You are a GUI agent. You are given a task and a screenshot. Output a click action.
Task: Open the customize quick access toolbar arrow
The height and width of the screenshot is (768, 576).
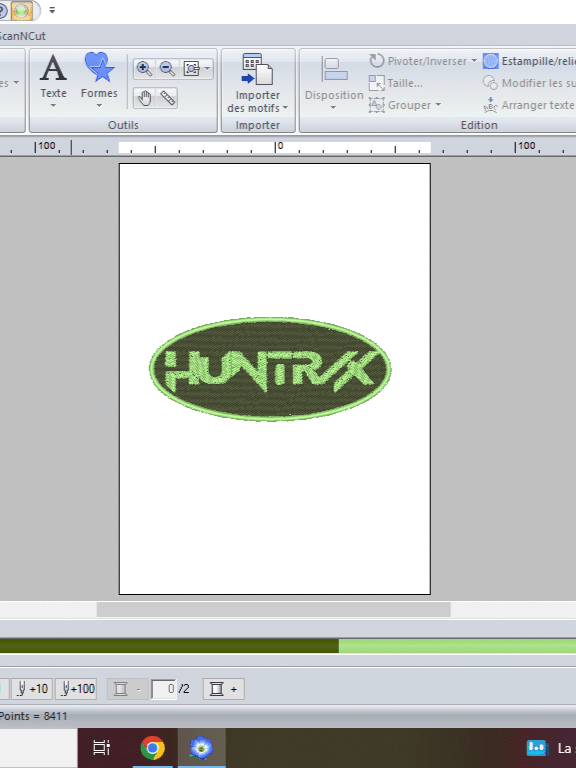pos(52,10)
